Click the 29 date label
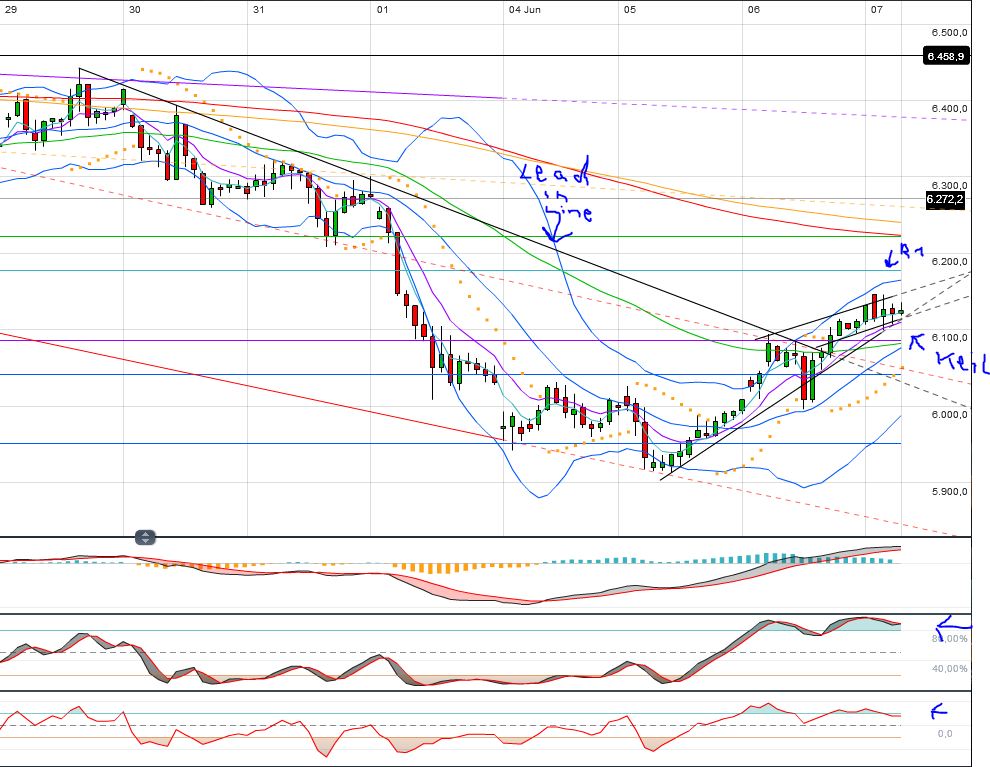Screen dimensions: 990x767 click(x=11, y=9)
